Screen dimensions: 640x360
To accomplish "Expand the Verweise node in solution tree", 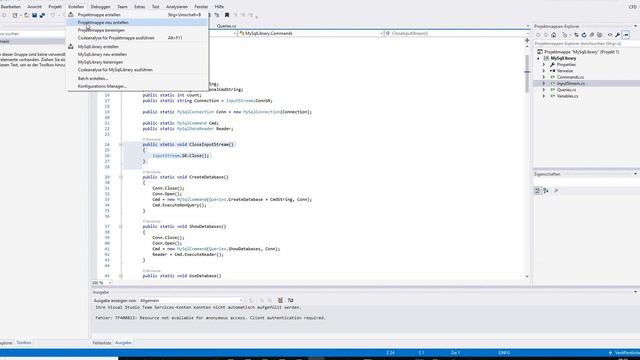I will (544, 71).
